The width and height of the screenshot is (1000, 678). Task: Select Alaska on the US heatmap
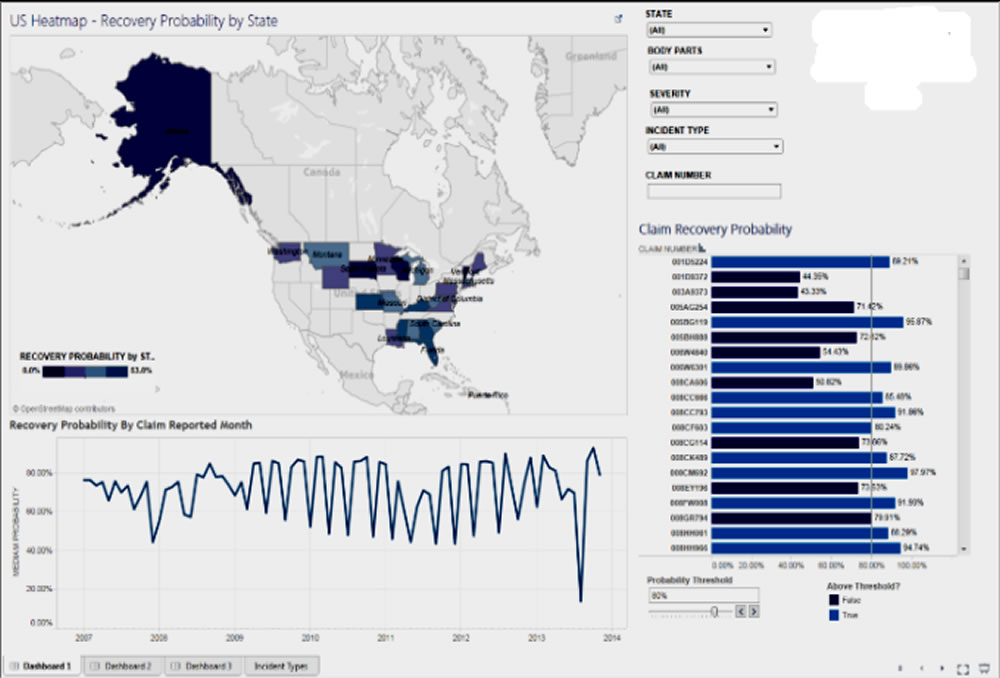tap(175, 125)
